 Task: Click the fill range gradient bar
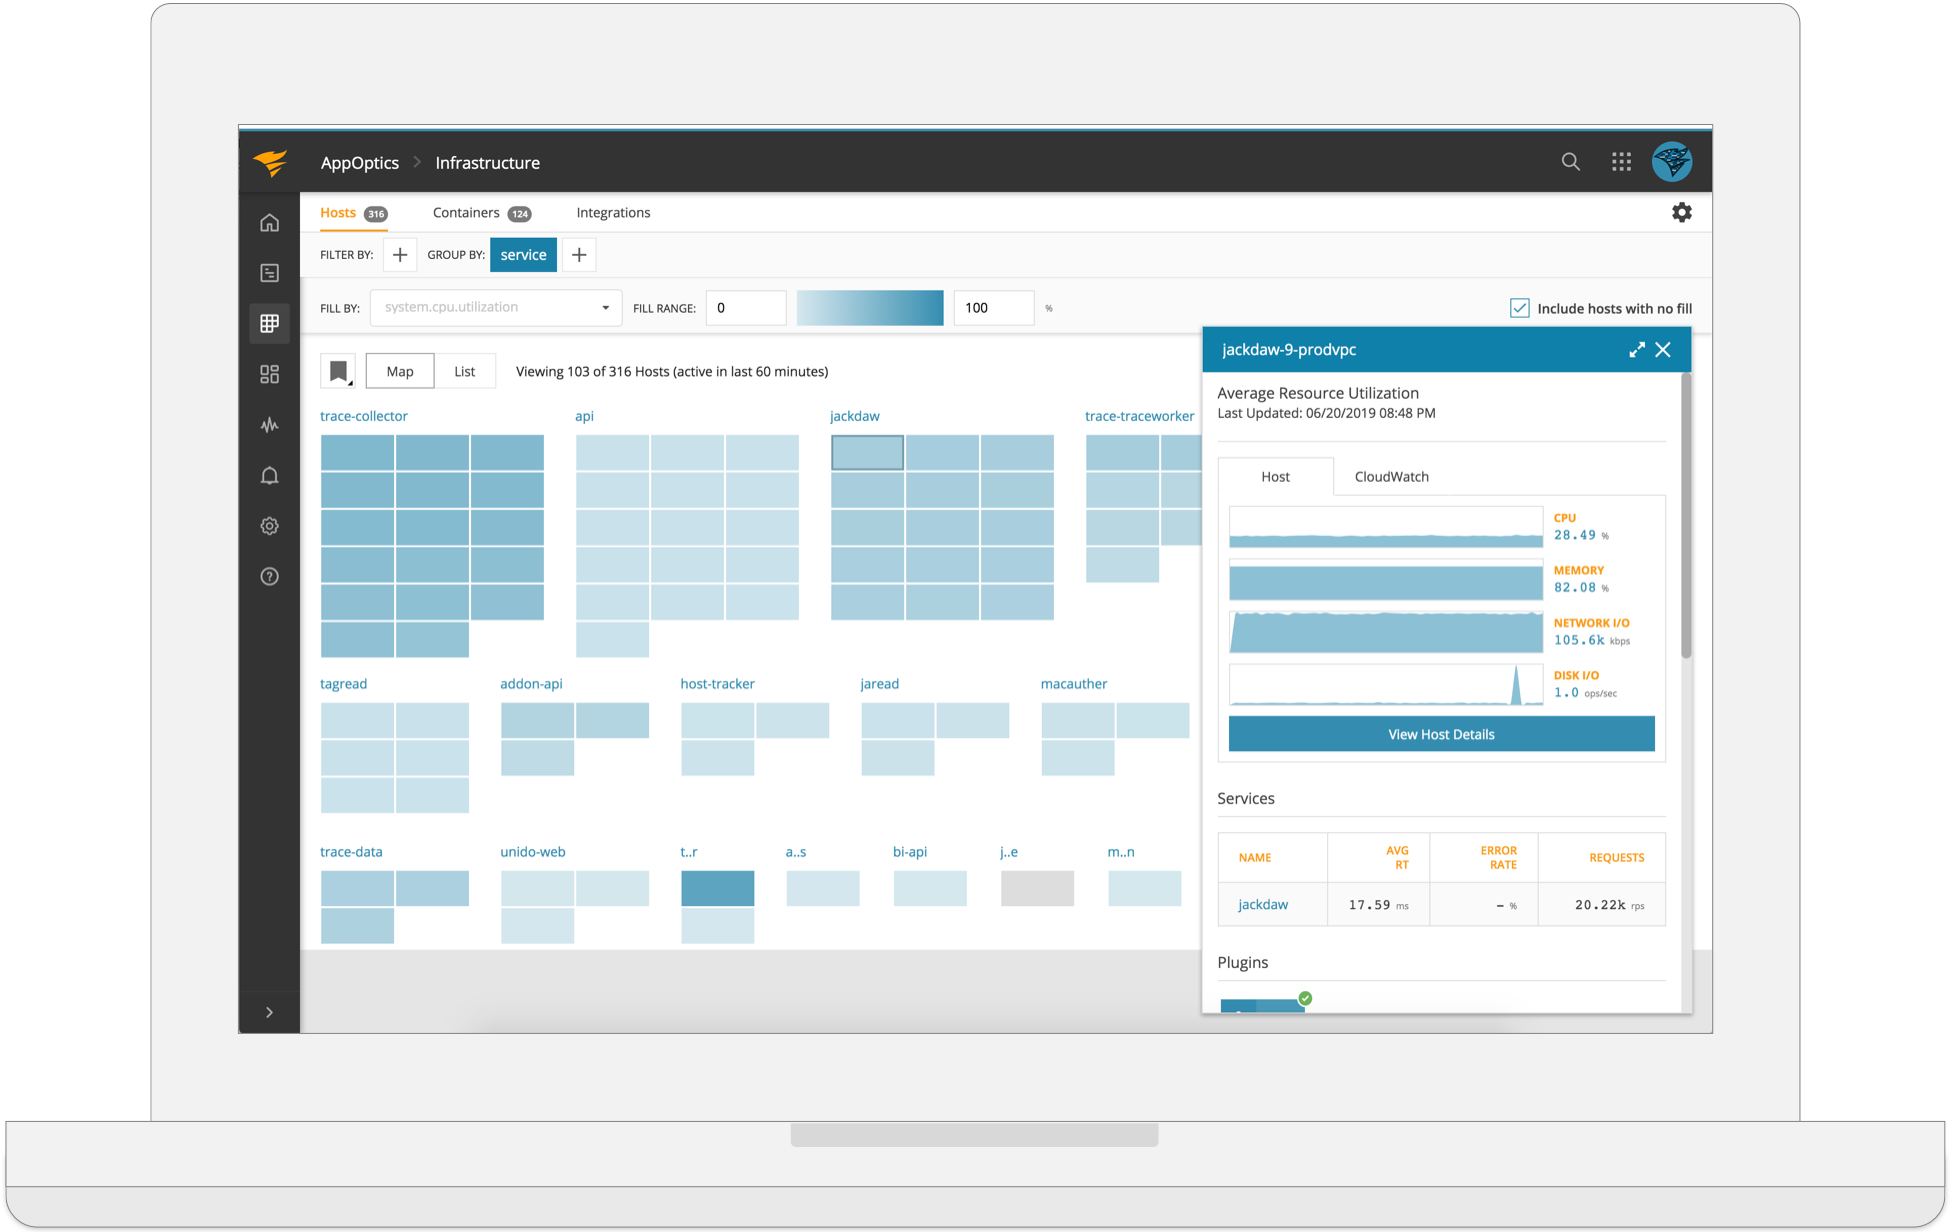tap(869, 308)
